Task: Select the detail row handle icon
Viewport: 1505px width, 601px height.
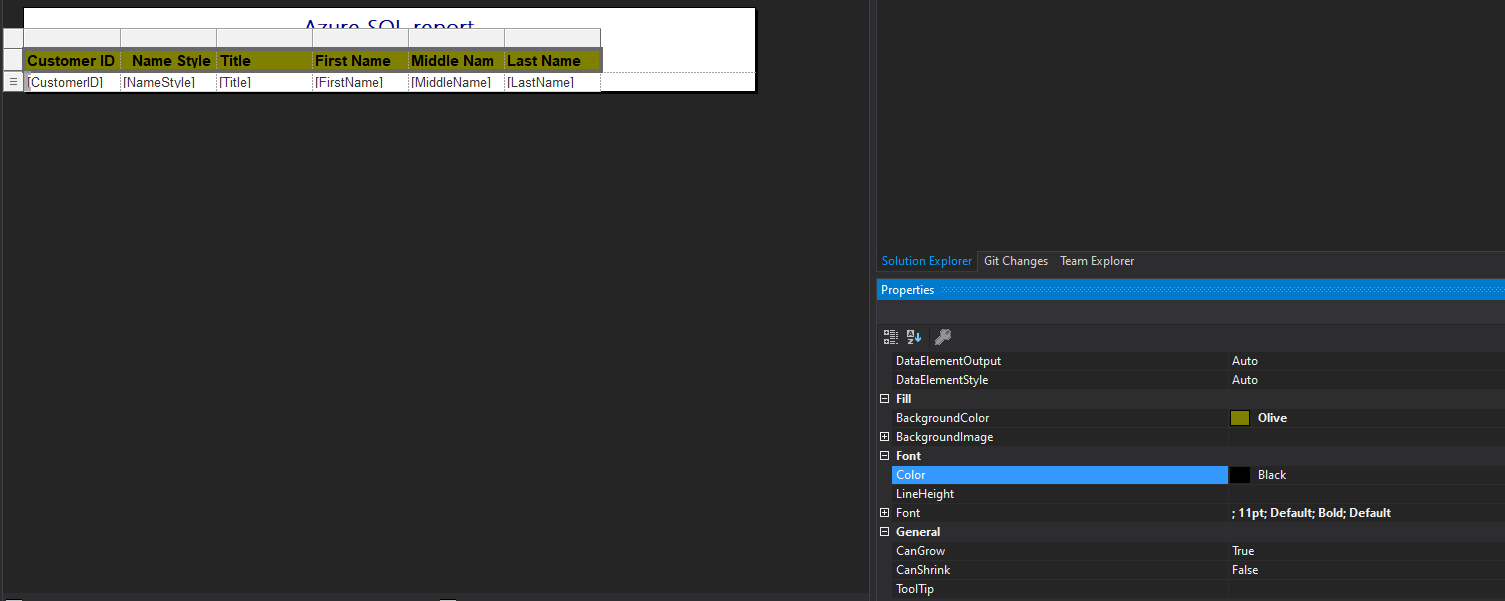Action: (13, 82)
